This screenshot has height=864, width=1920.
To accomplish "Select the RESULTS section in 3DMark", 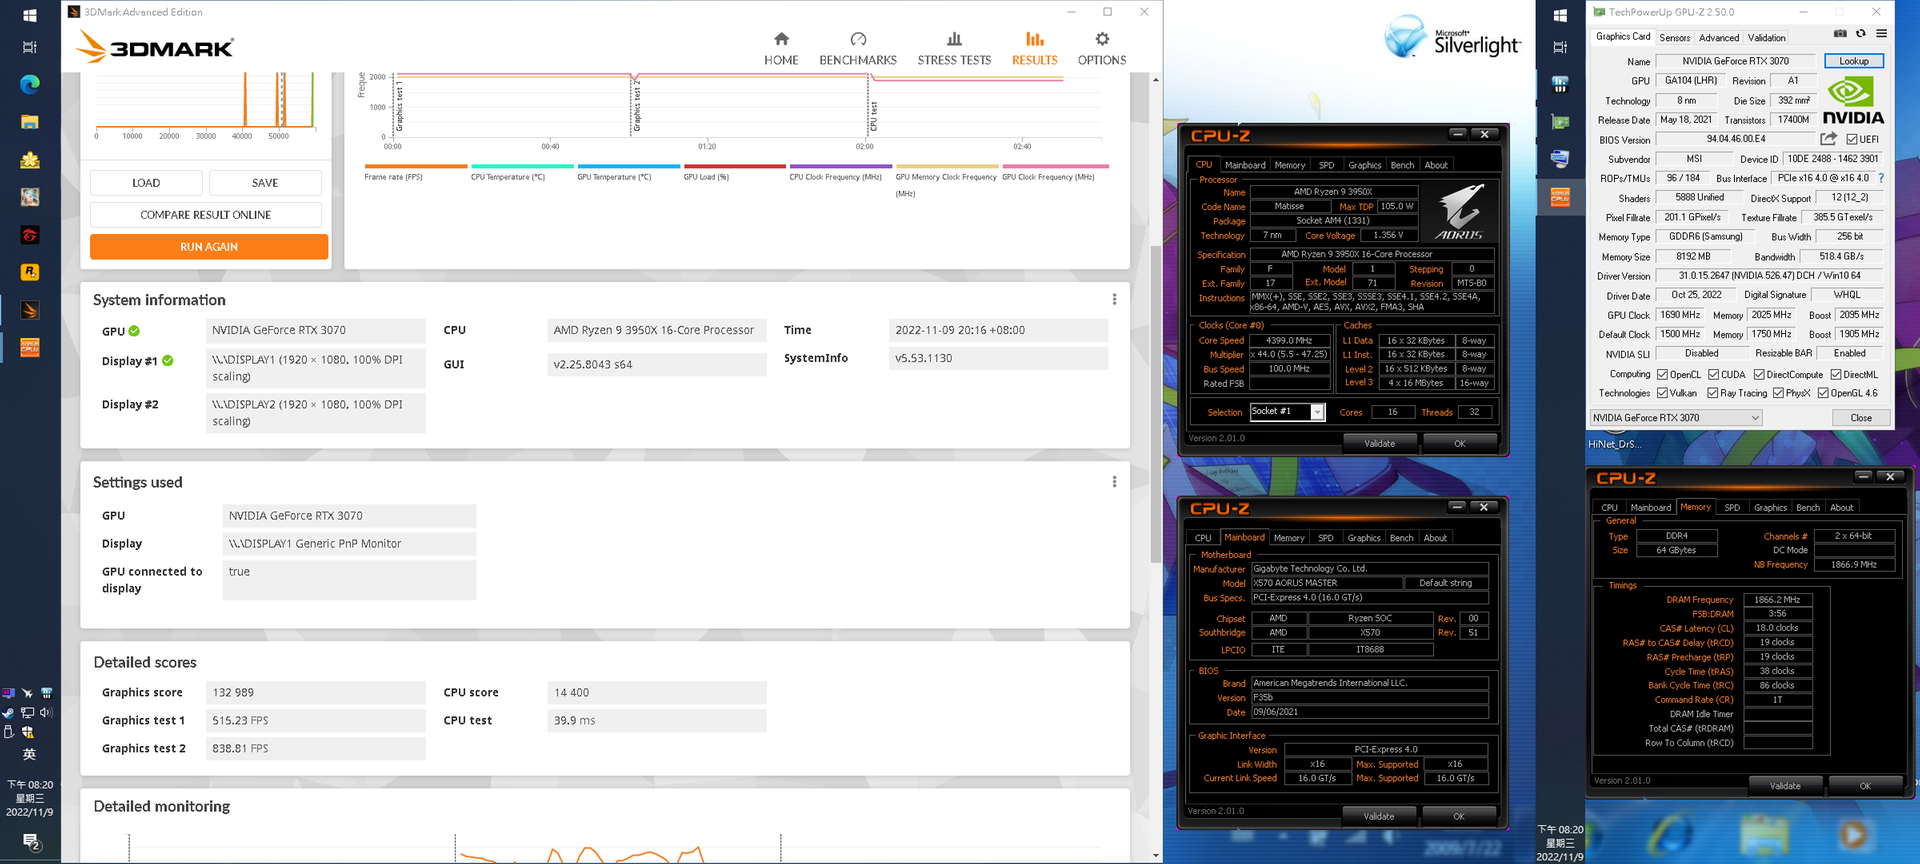I will point(1034,48).
